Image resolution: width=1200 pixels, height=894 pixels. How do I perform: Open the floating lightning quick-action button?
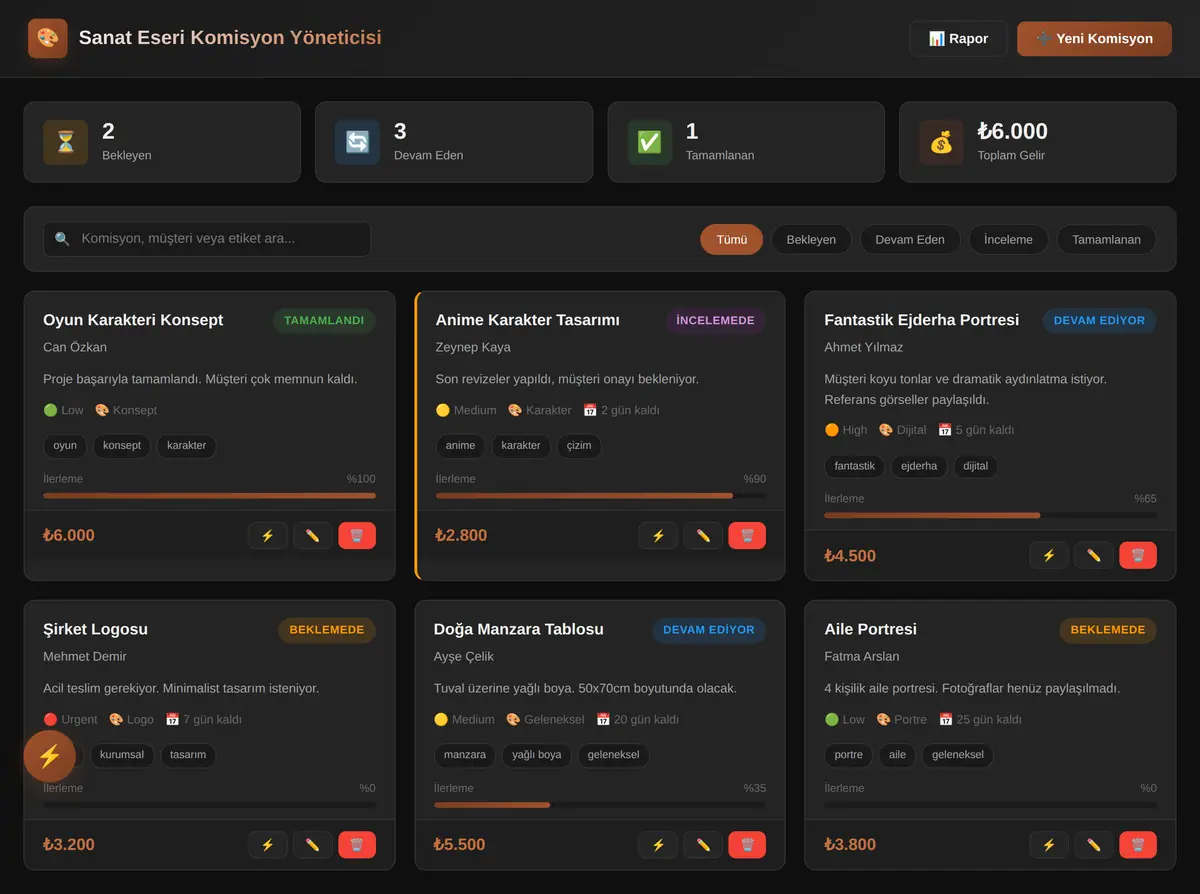pos(50,756)
